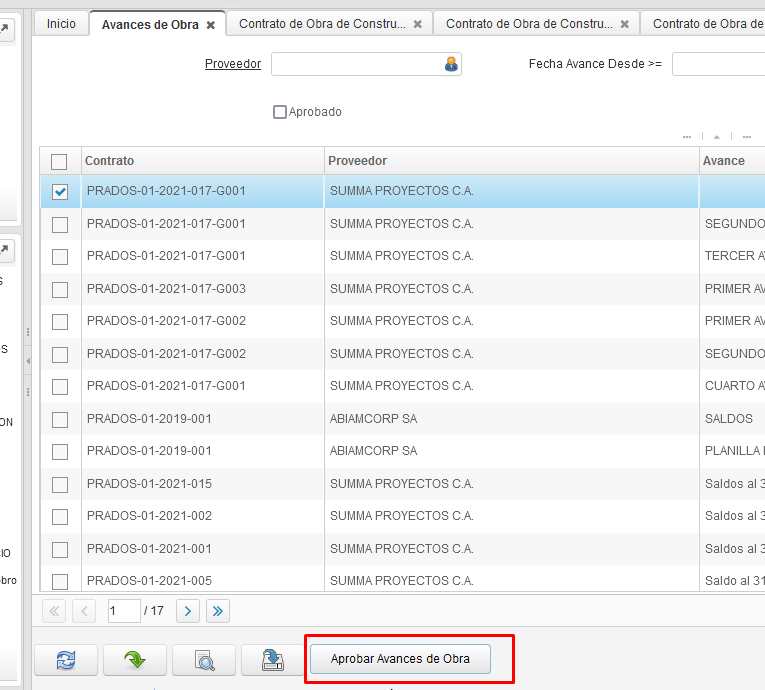Focus the page number input field
This screenshot has width=765, height=690.
click(x=123, y=610)
